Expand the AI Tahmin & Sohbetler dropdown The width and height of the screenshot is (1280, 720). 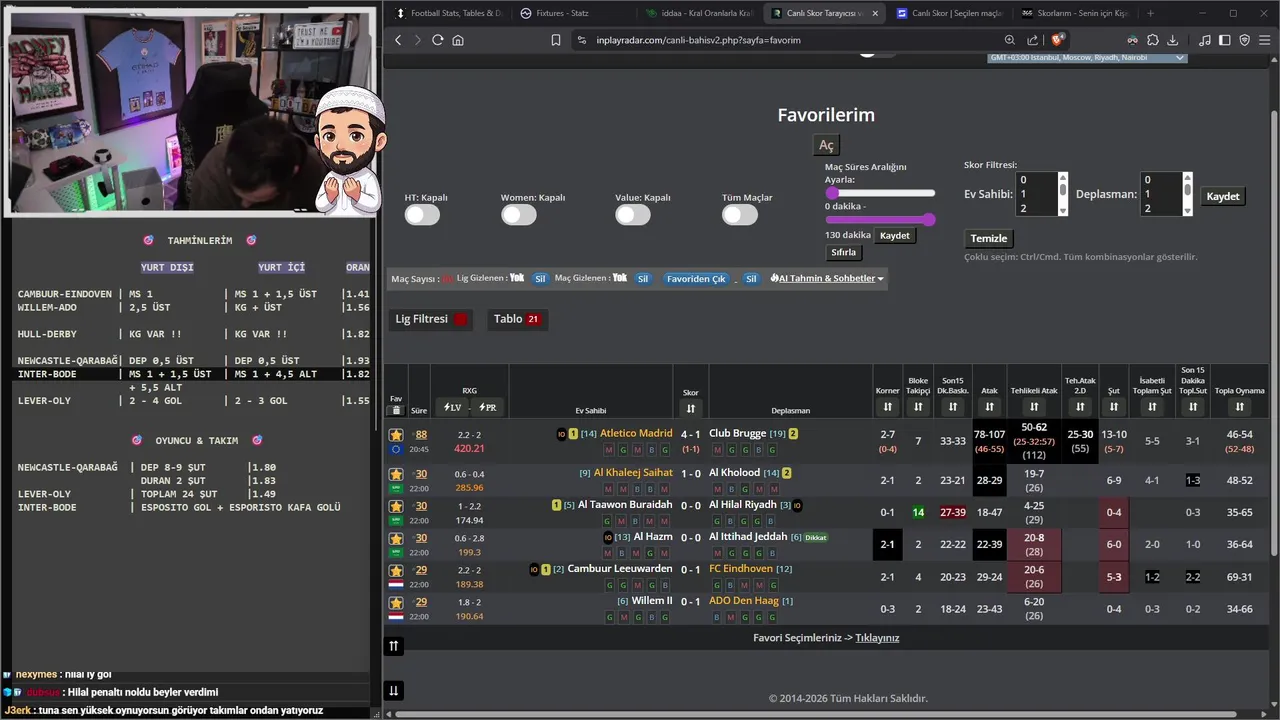pyautogui.click(x=827, y=278)
